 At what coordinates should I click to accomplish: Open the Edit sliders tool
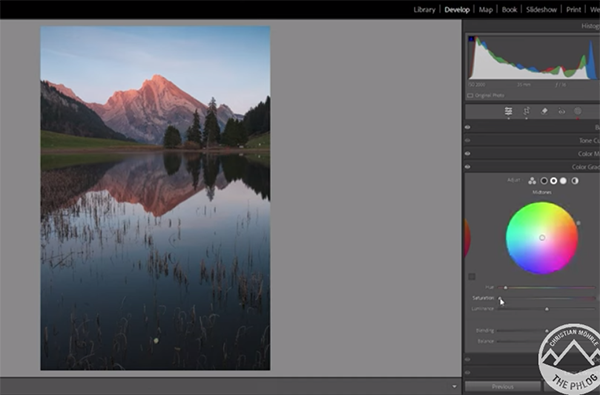coord(508,111)
